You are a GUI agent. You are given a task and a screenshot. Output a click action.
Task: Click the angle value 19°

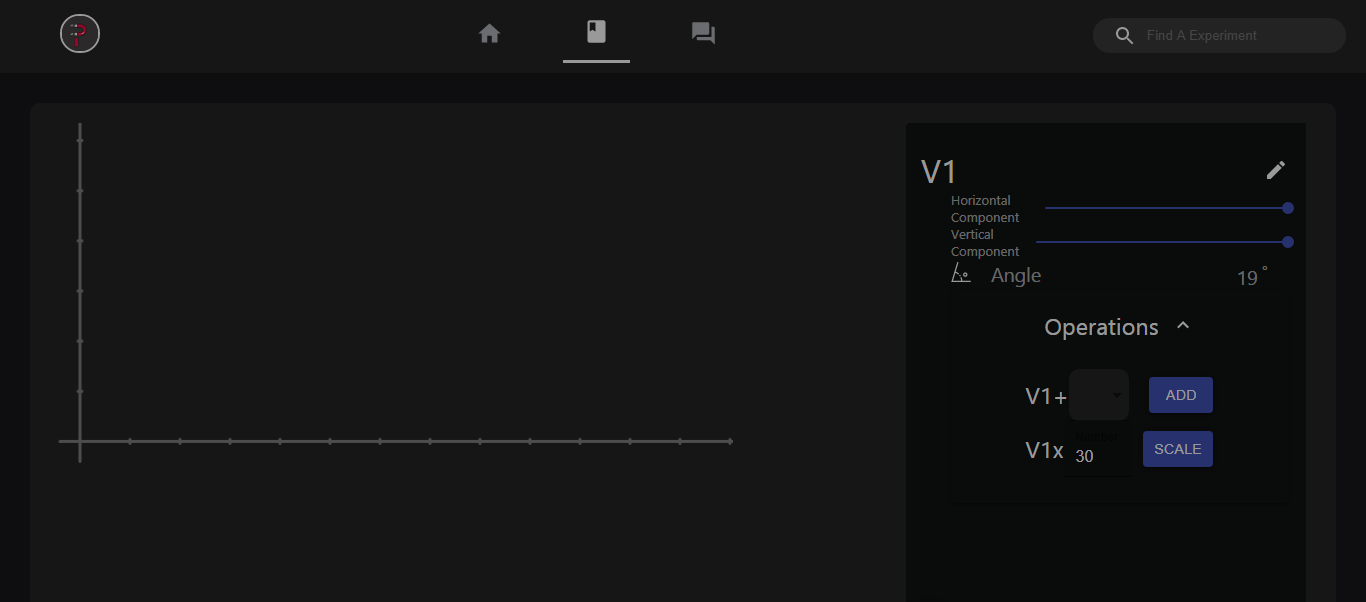pyautogui.click(x=1252, y=277)
